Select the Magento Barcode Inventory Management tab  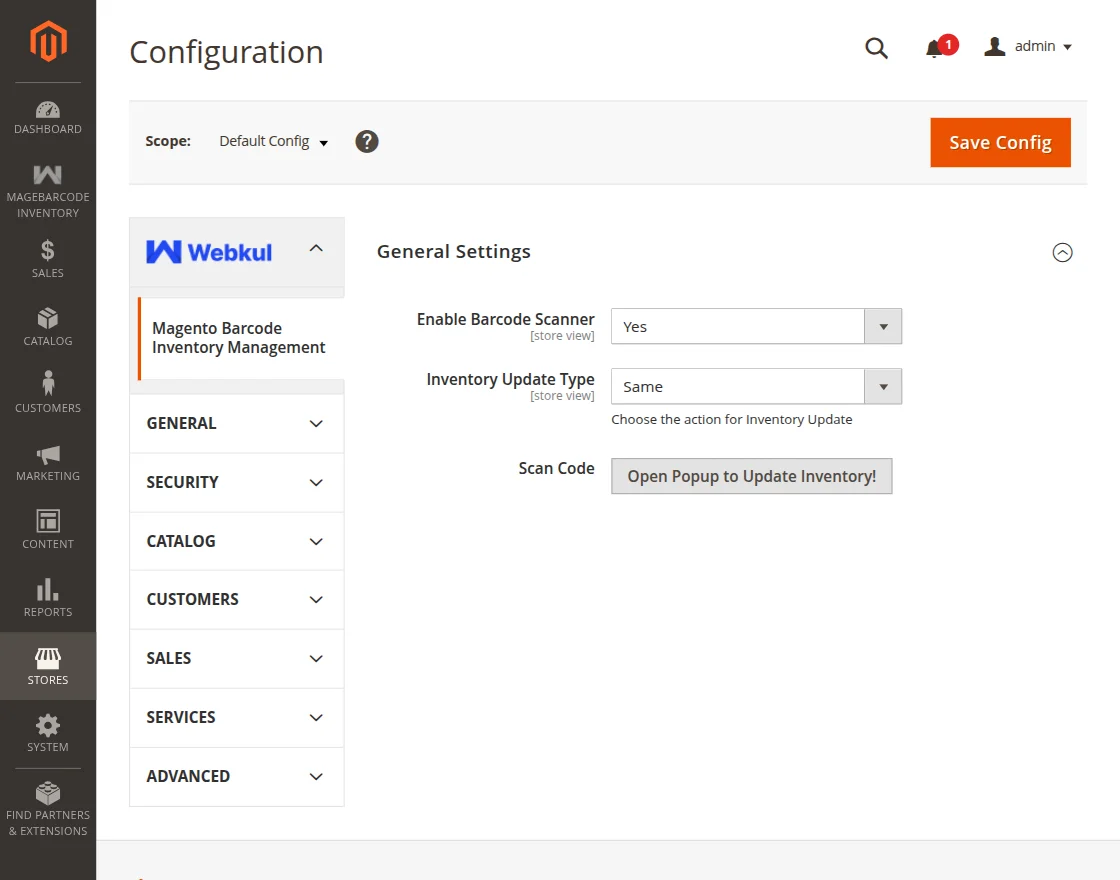click(238, 337)
